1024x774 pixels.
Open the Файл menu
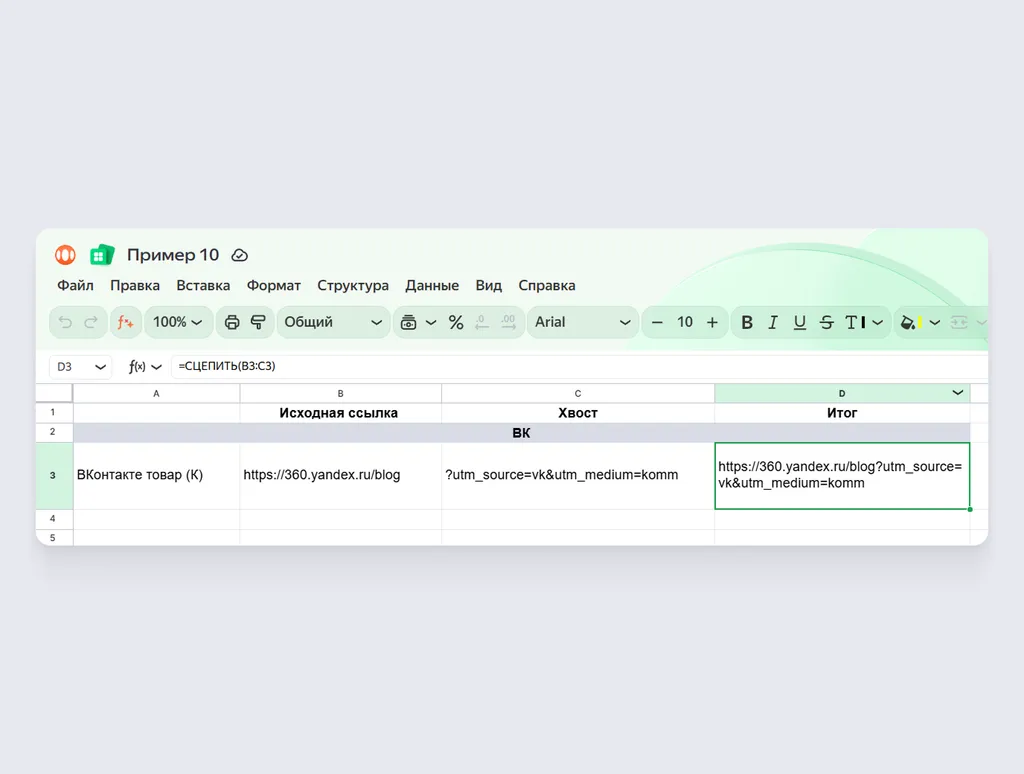(x=75, y=285)
